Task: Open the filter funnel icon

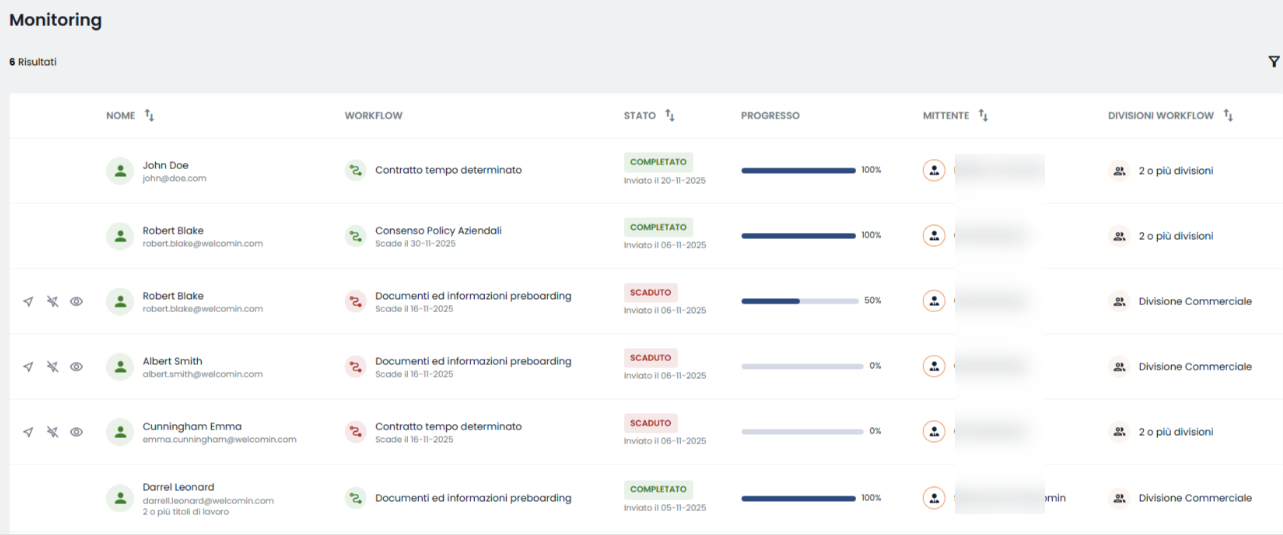Action: point(1274,62)
